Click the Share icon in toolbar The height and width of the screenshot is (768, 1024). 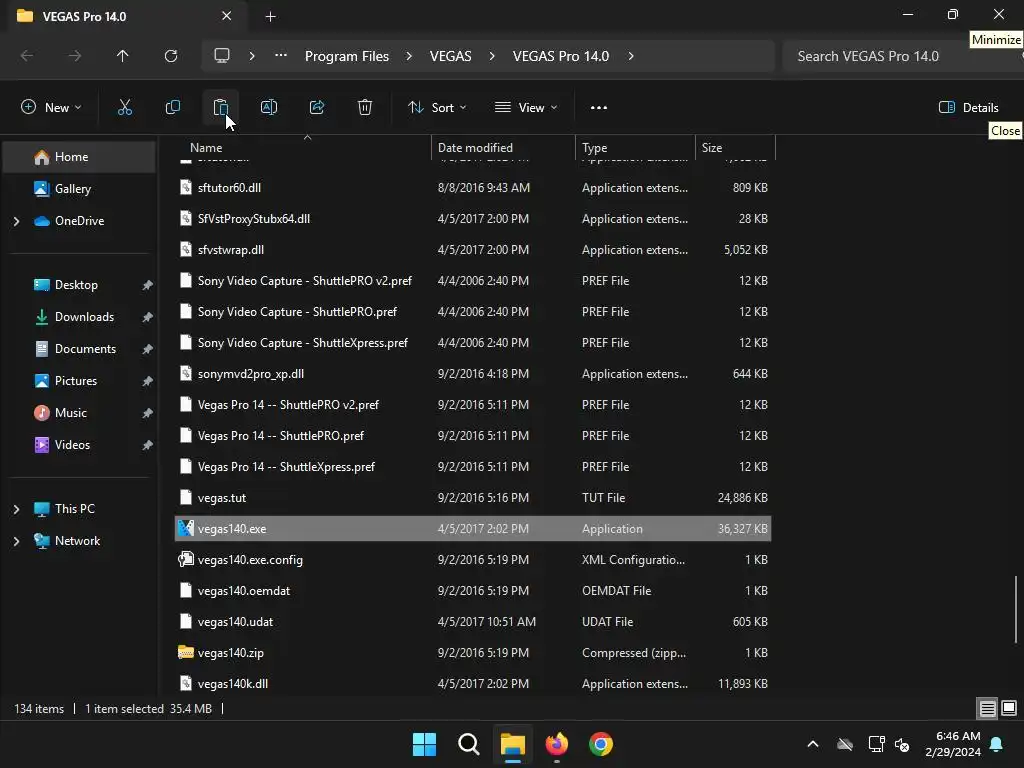(x=317, y=108)
